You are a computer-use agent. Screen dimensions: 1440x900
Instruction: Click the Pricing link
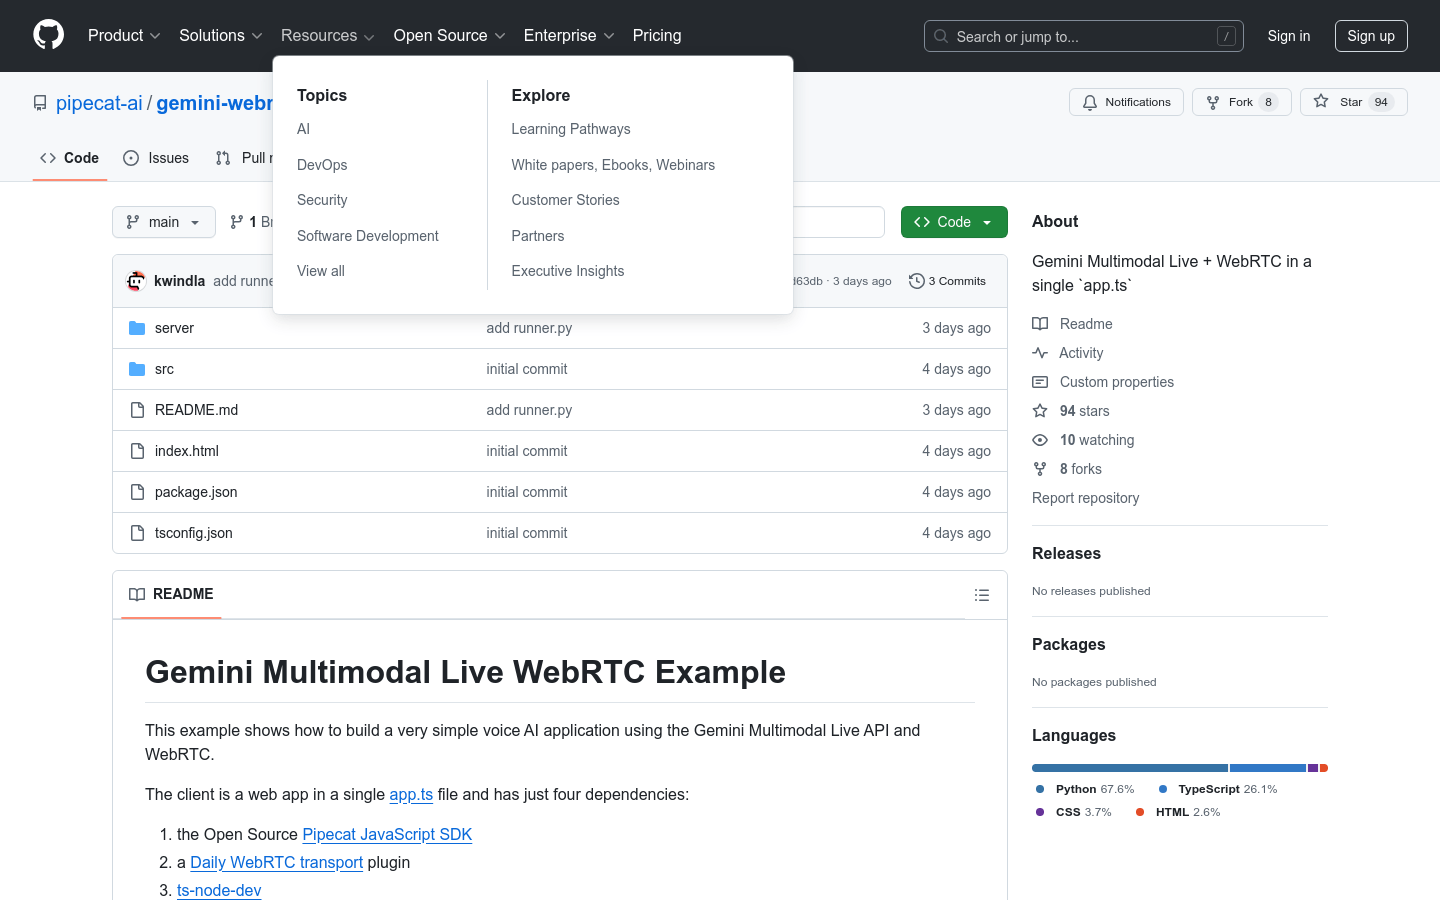(x=657, y=35)
